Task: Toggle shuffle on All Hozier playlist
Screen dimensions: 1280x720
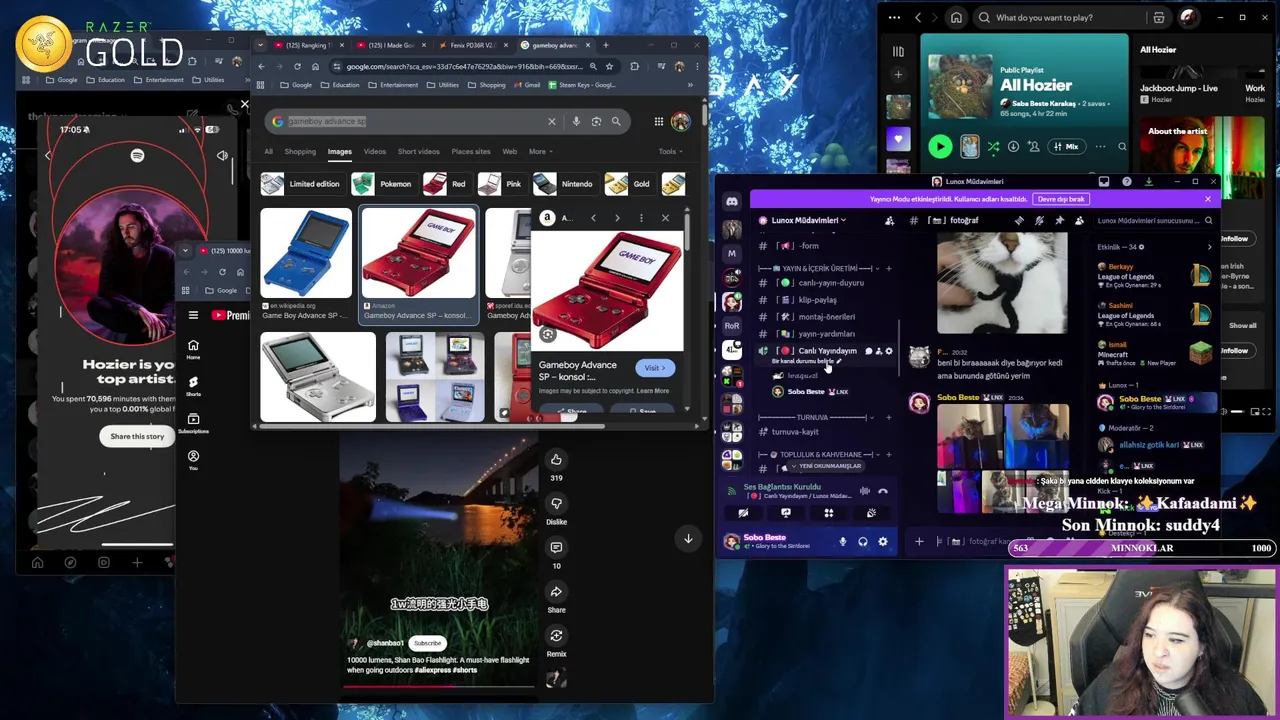Action: 993,146
